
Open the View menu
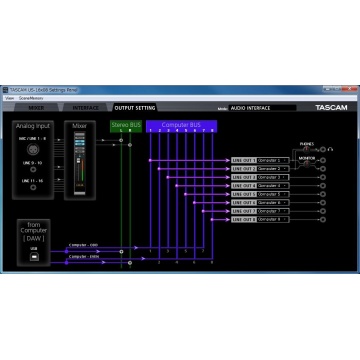pyautogui.click(x=10, y=98)
